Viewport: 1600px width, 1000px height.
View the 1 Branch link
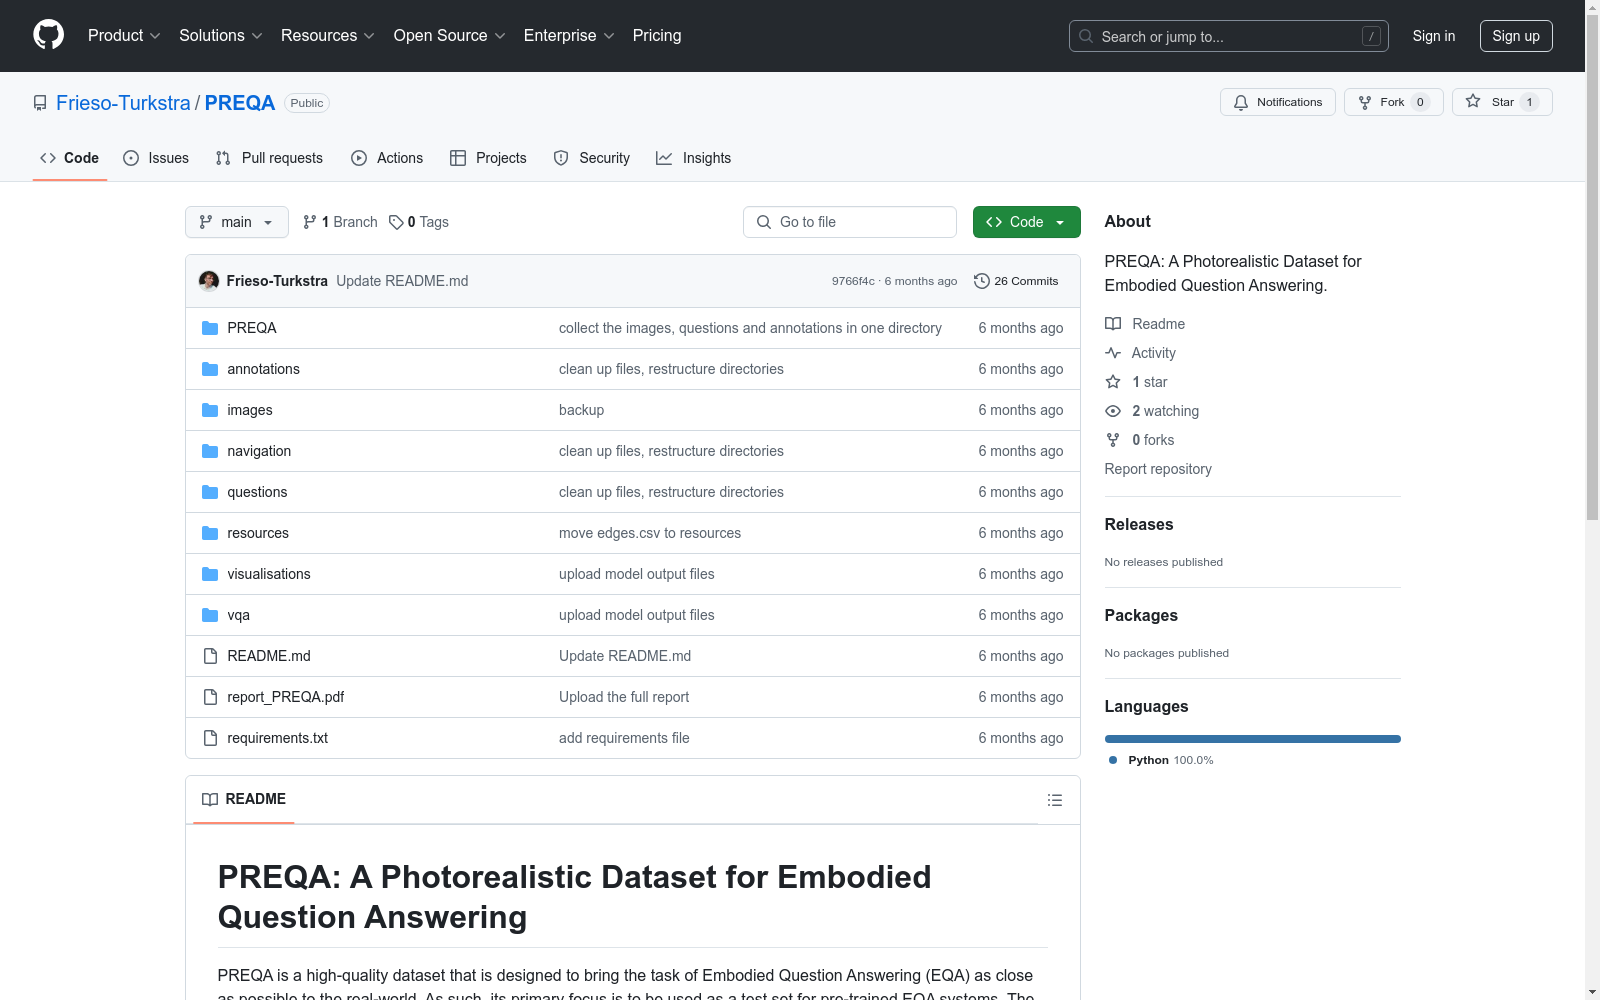pos(340,222)
